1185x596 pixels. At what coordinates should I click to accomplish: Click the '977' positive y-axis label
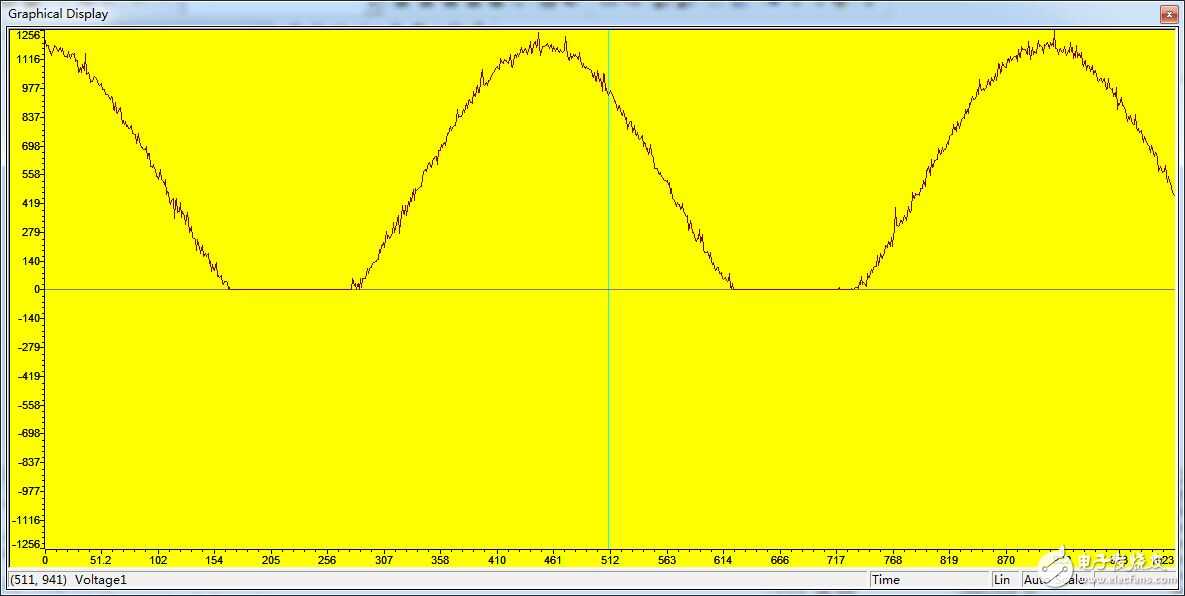point(32,88)
